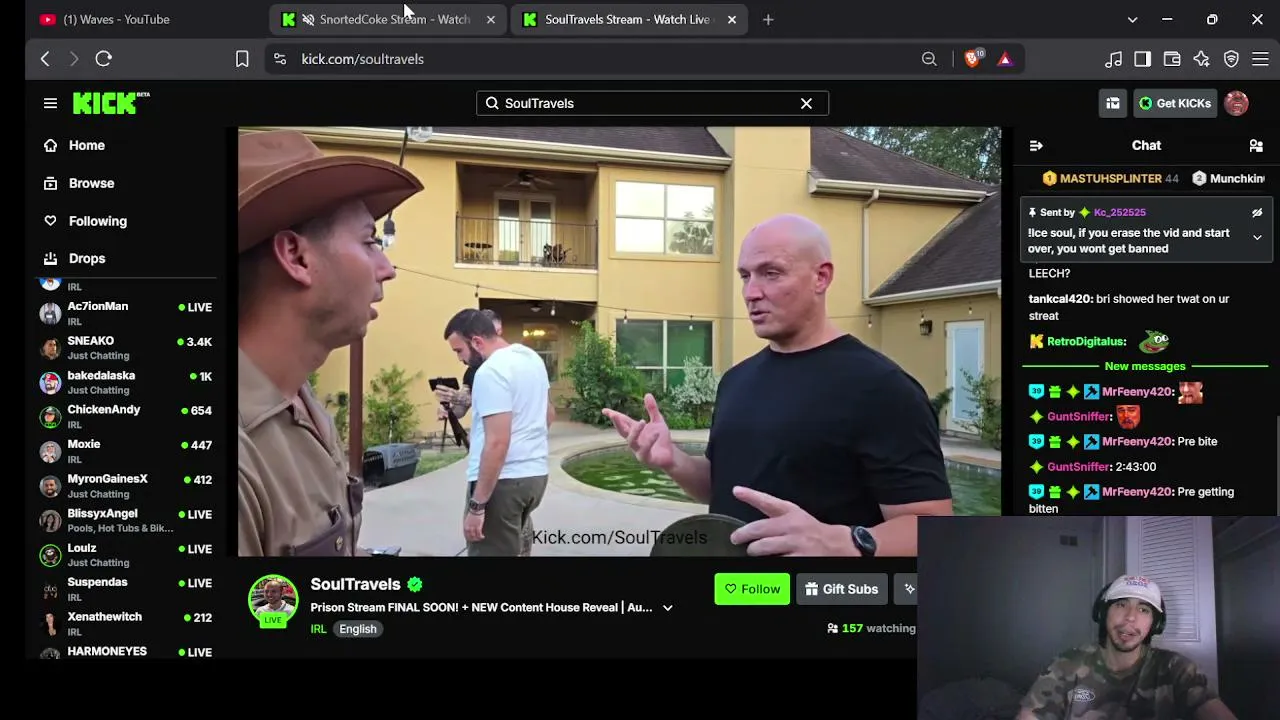Image resolution: width=1280 pixels, height=720 pixels.
Task: Open the browser main menu icon
Action: [x=1261, y=59]
